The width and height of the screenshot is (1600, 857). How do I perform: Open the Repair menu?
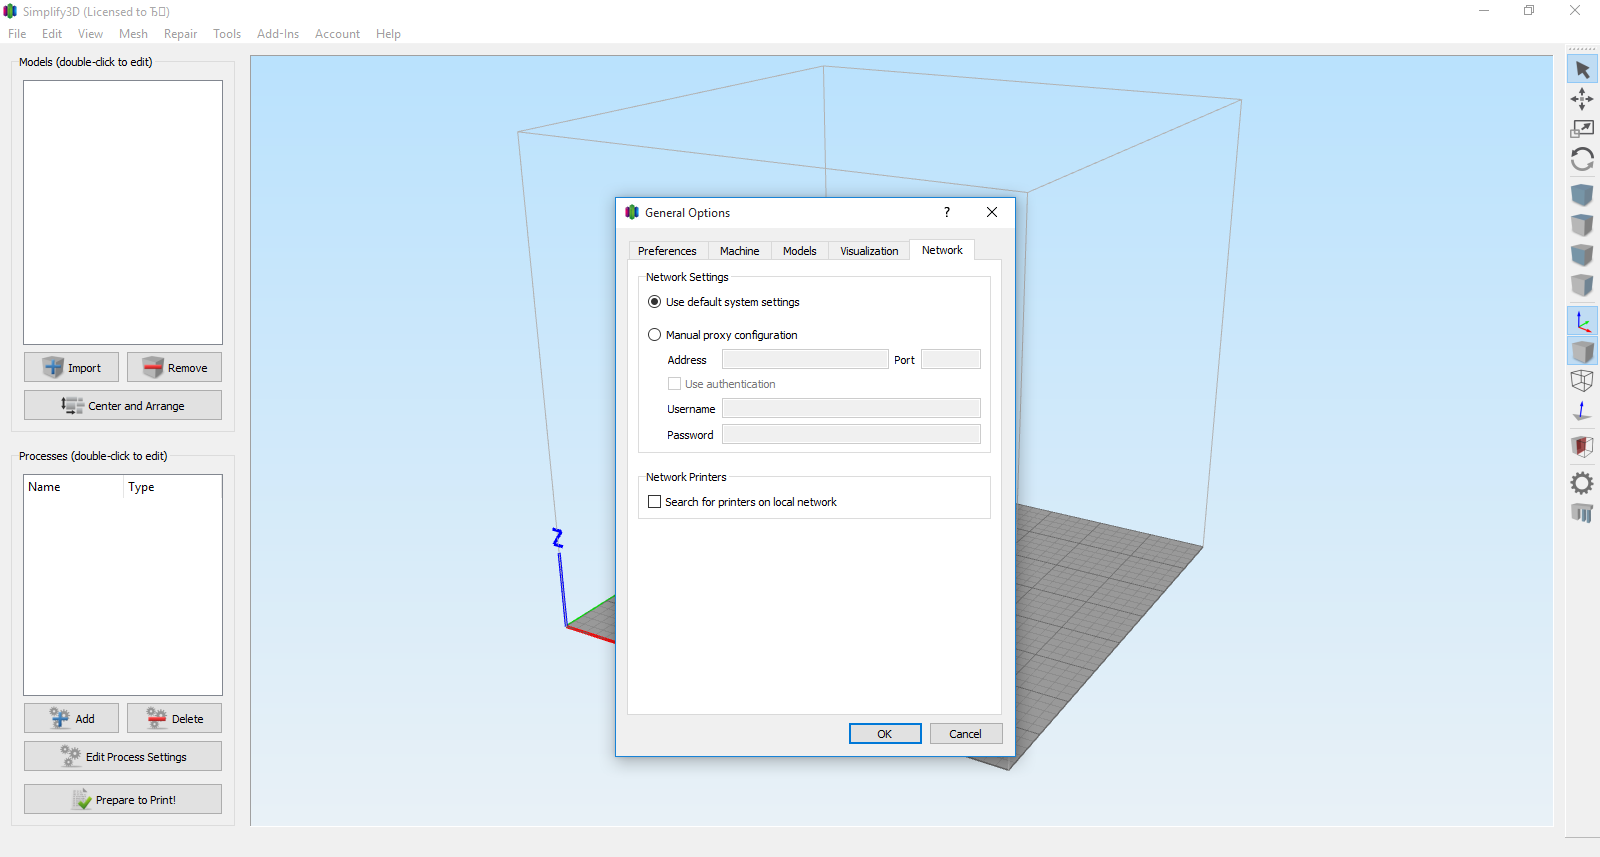point(180,34)
